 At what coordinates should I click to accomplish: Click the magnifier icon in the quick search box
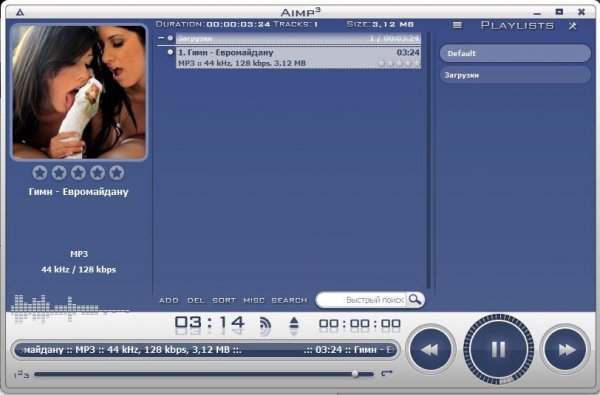tap(414, 299)
